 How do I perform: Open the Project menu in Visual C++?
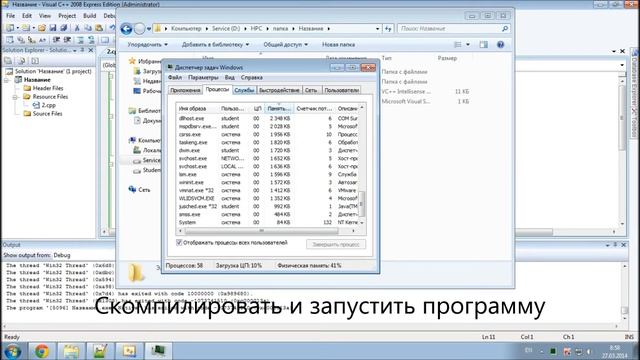[x=67, y=16]
